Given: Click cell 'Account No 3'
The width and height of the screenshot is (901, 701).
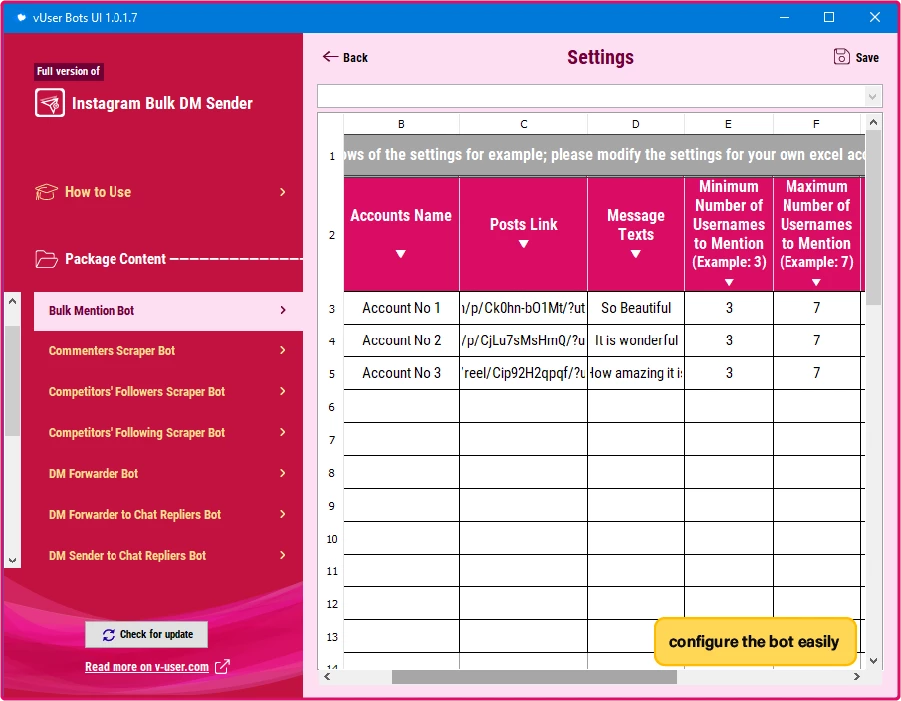Looking at the screenshot, I should (401, 373).
